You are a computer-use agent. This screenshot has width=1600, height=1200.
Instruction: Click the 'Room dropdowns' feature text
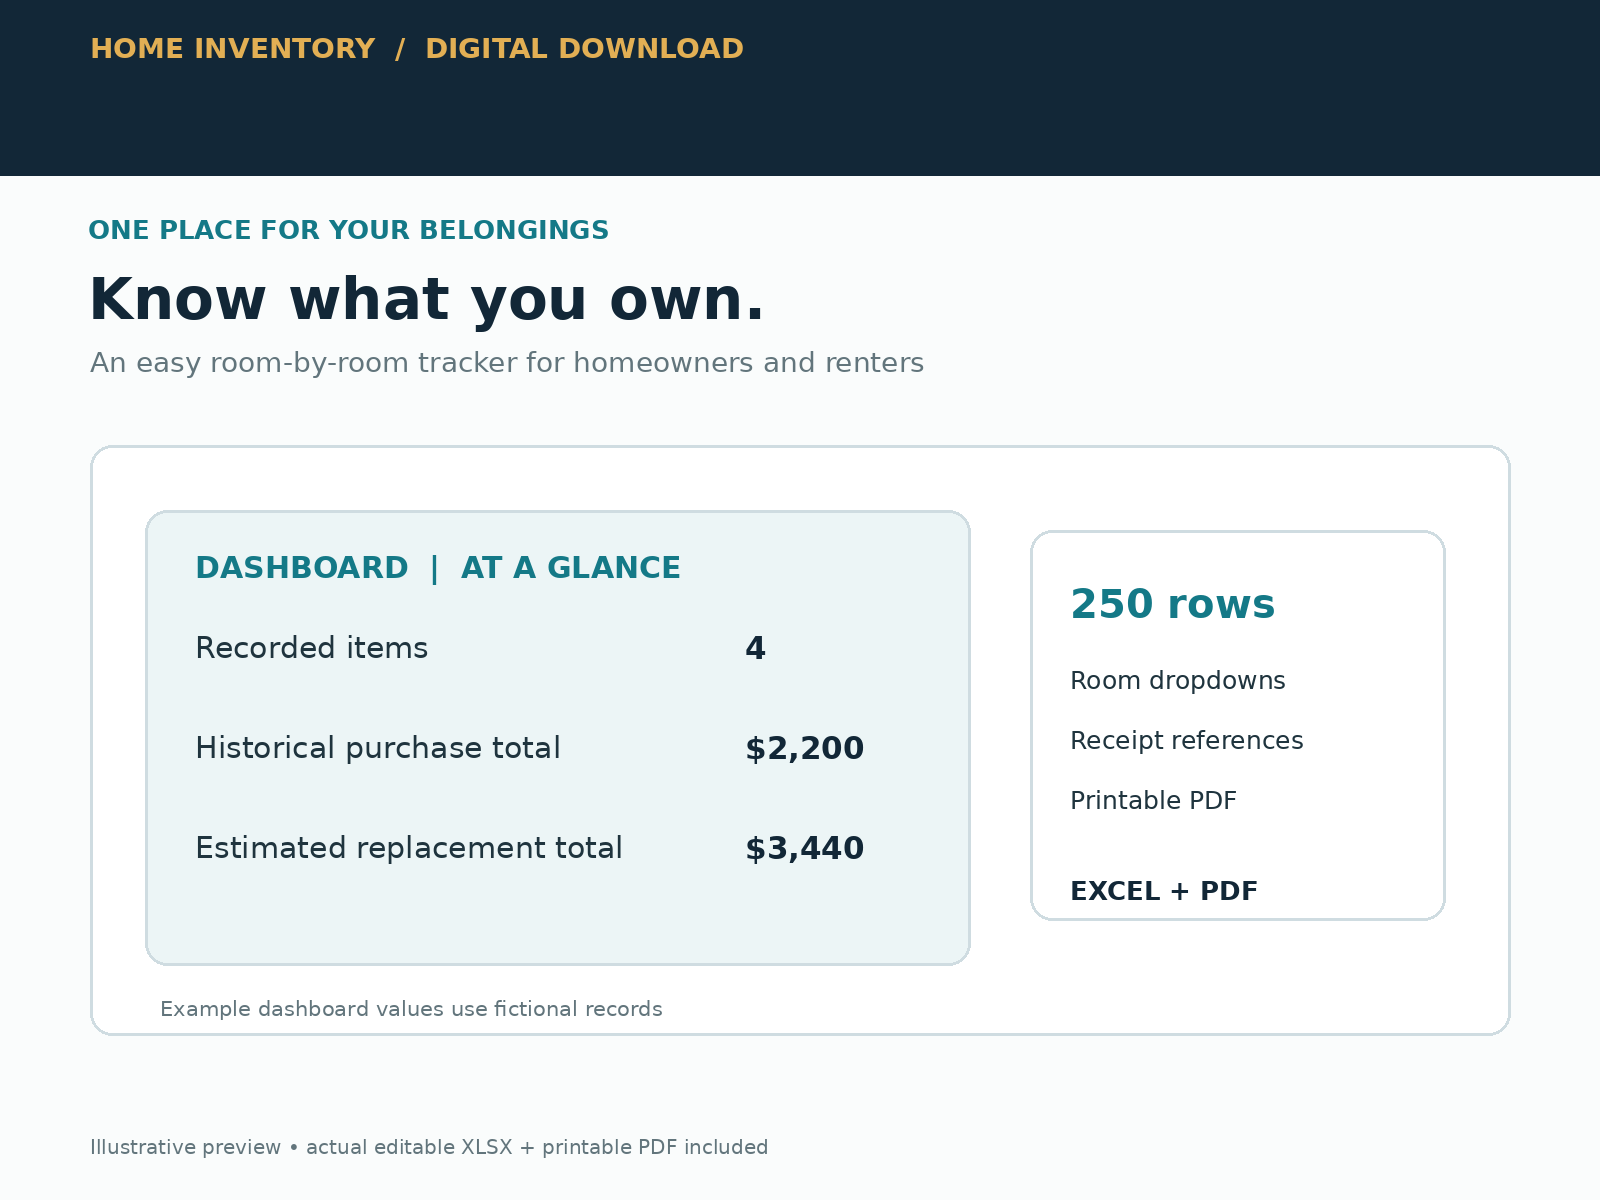[x=1177, y=681]
